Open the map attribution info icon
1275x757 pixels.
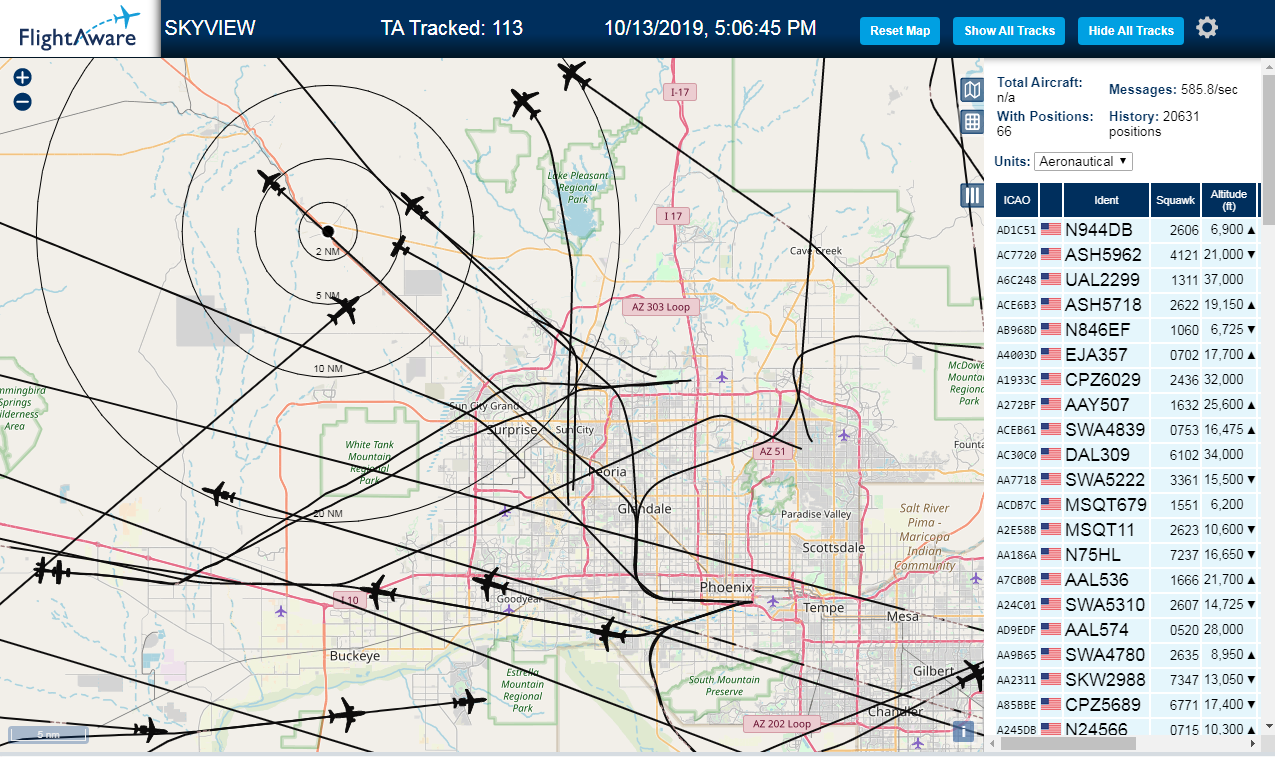(x=963, y=731)
